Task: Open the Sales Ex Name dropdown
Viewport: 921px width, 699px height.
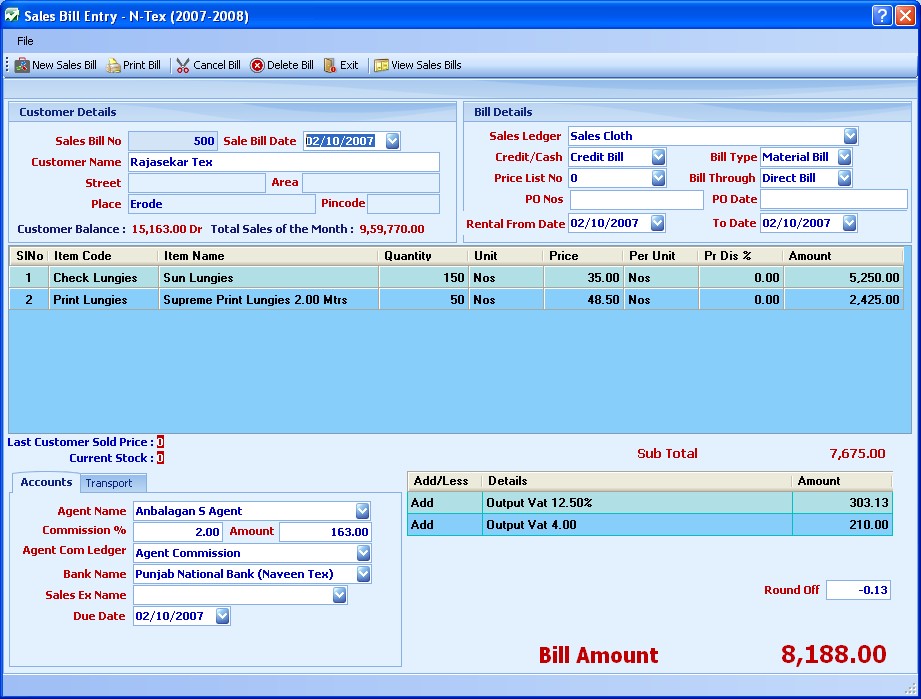Action: pos(340,596)
